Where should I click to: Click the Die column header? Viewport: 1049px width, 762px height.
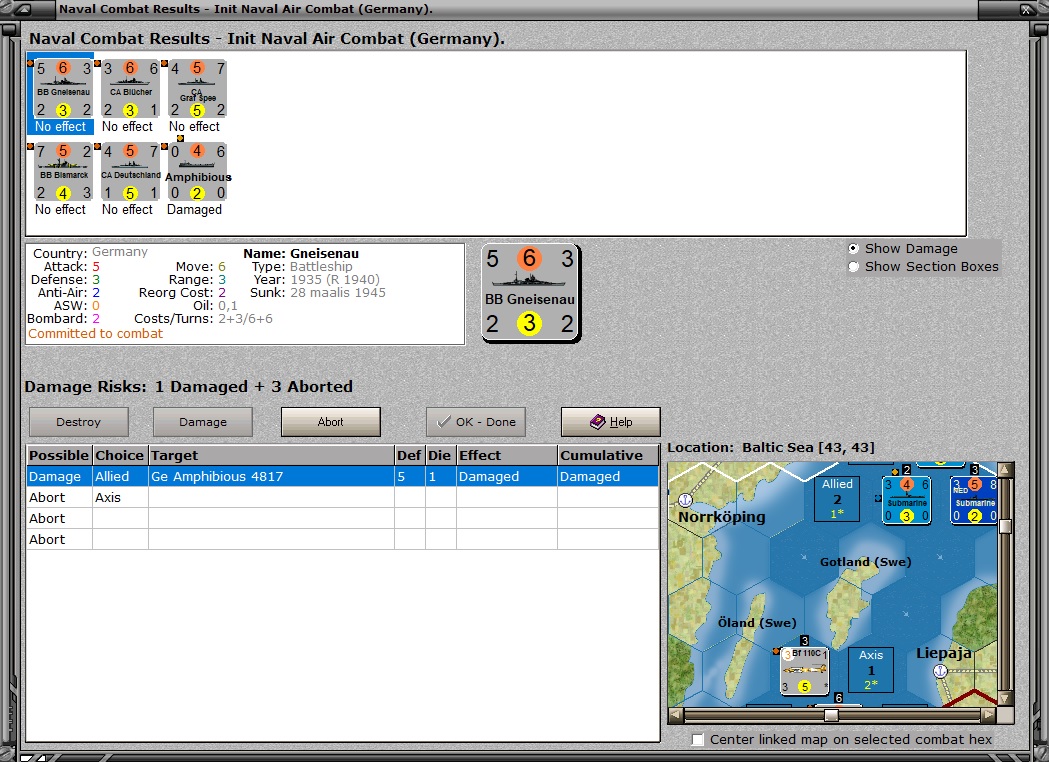tap(441, 456)
